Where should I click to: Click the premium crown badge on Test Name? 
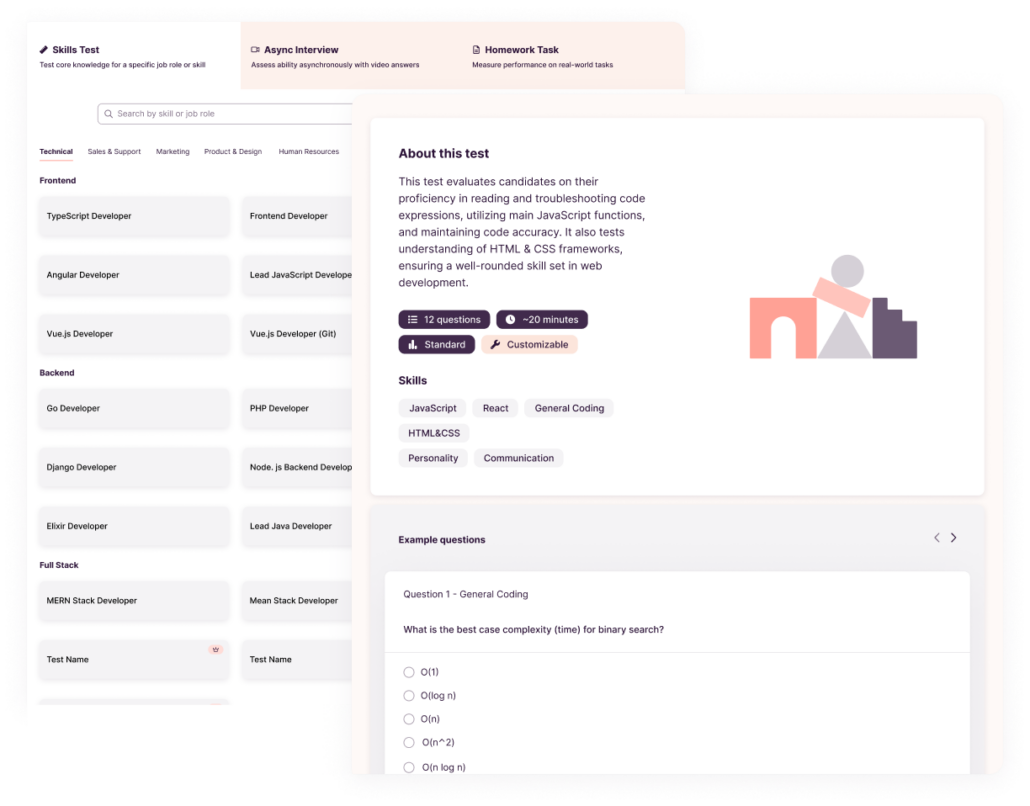coord(215,650)
